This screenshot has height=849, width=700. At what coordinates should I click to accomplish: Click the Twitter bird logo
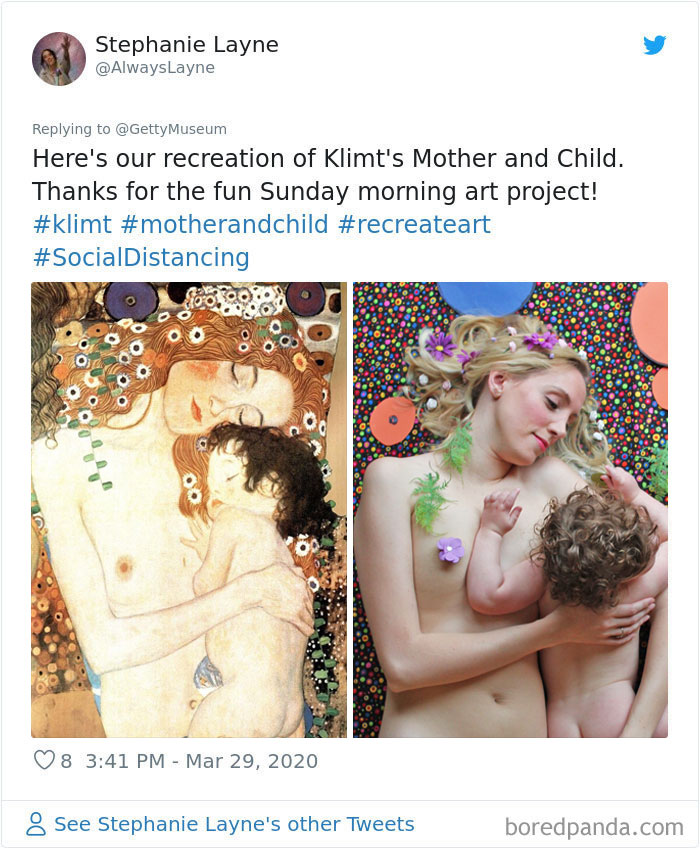pyautogui.click(x=657, y=45)
